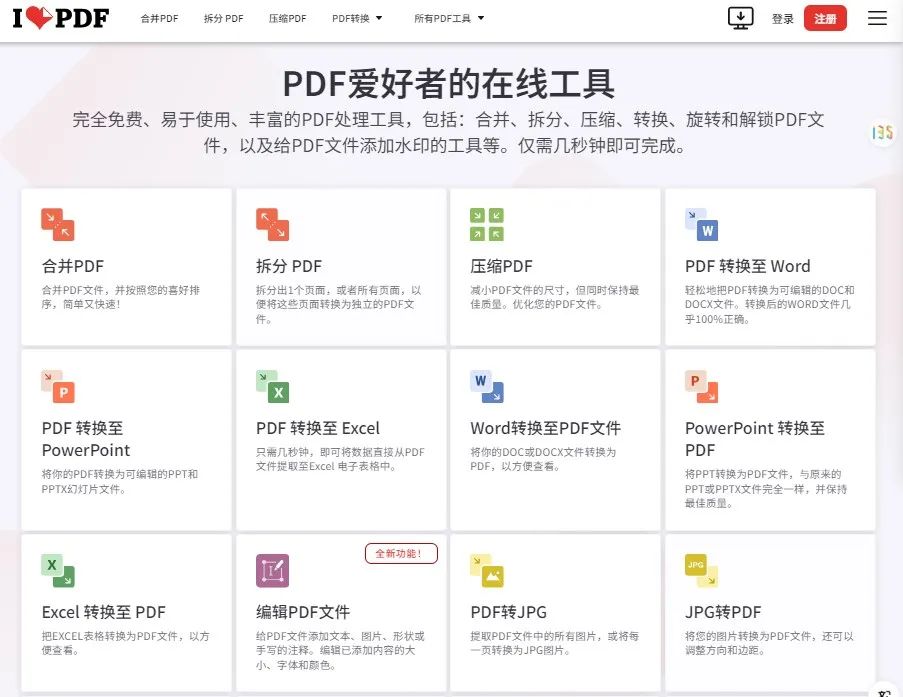
Task: Click description 提取PDF文件中的所有图片
Action: (555, 643)
